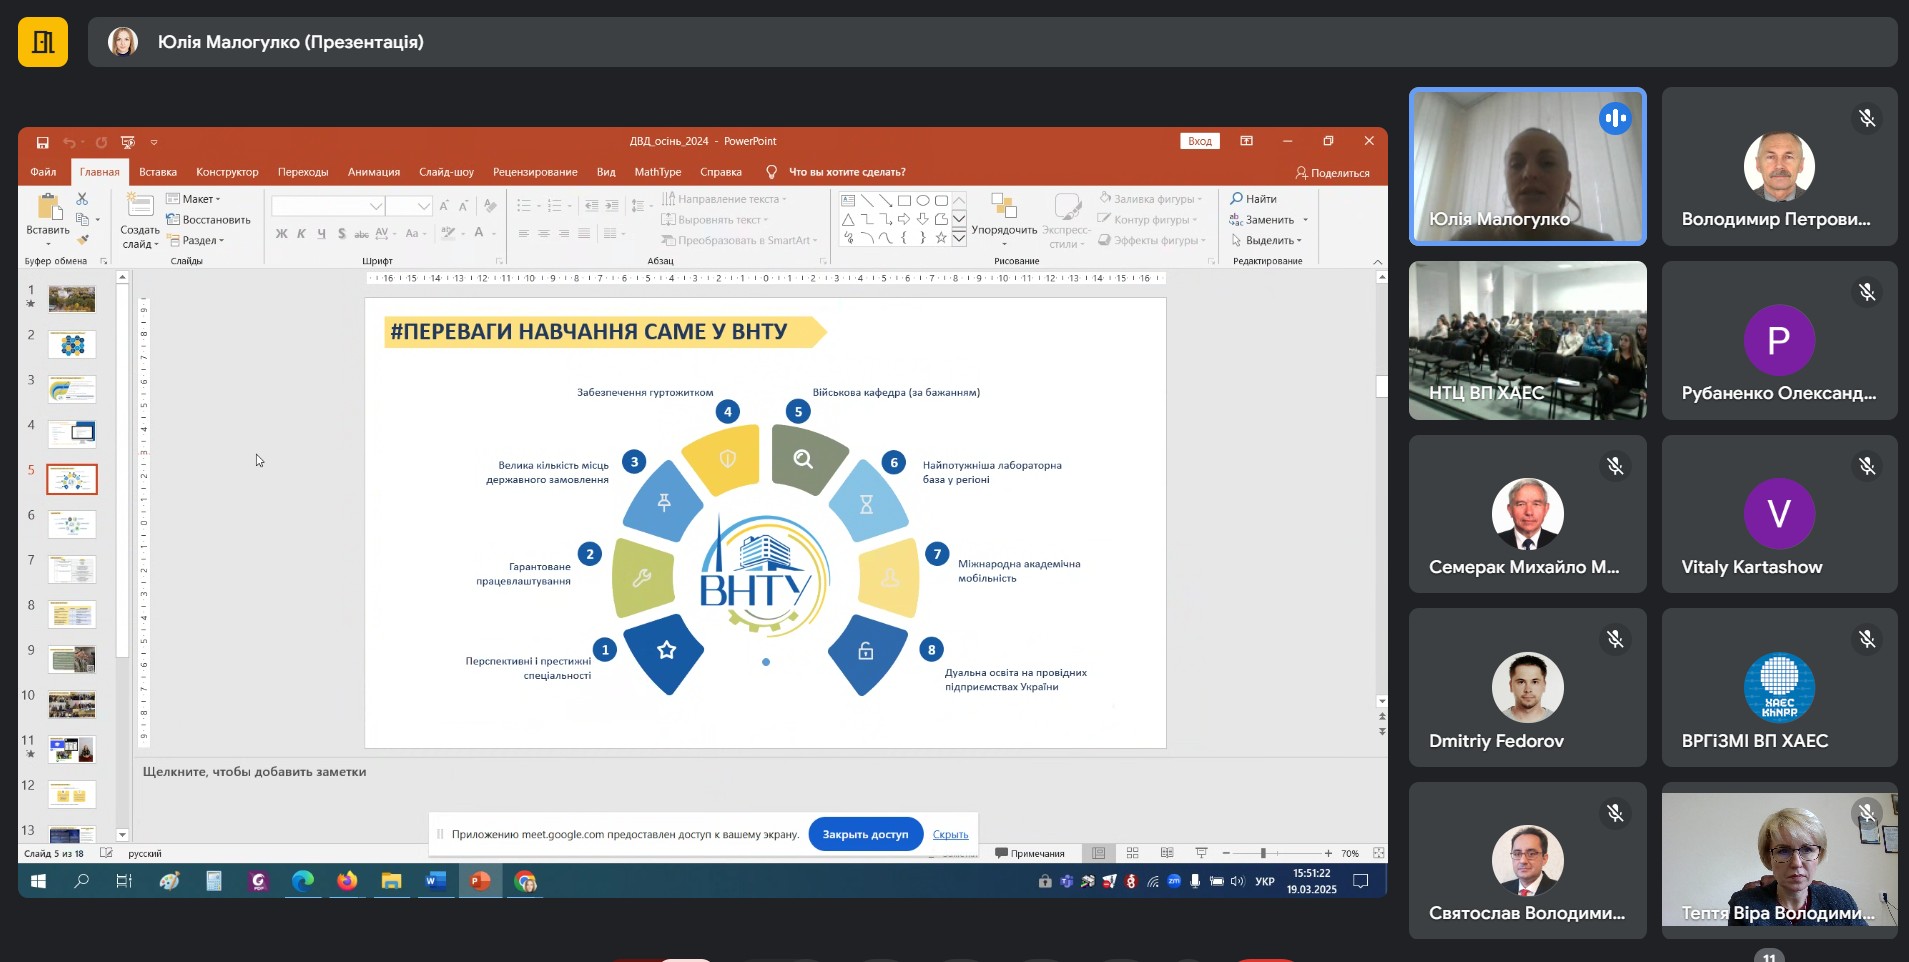Toggle the normal view mode button
The width and height of the screenshot is (1909, 962).
(1098, 853)
